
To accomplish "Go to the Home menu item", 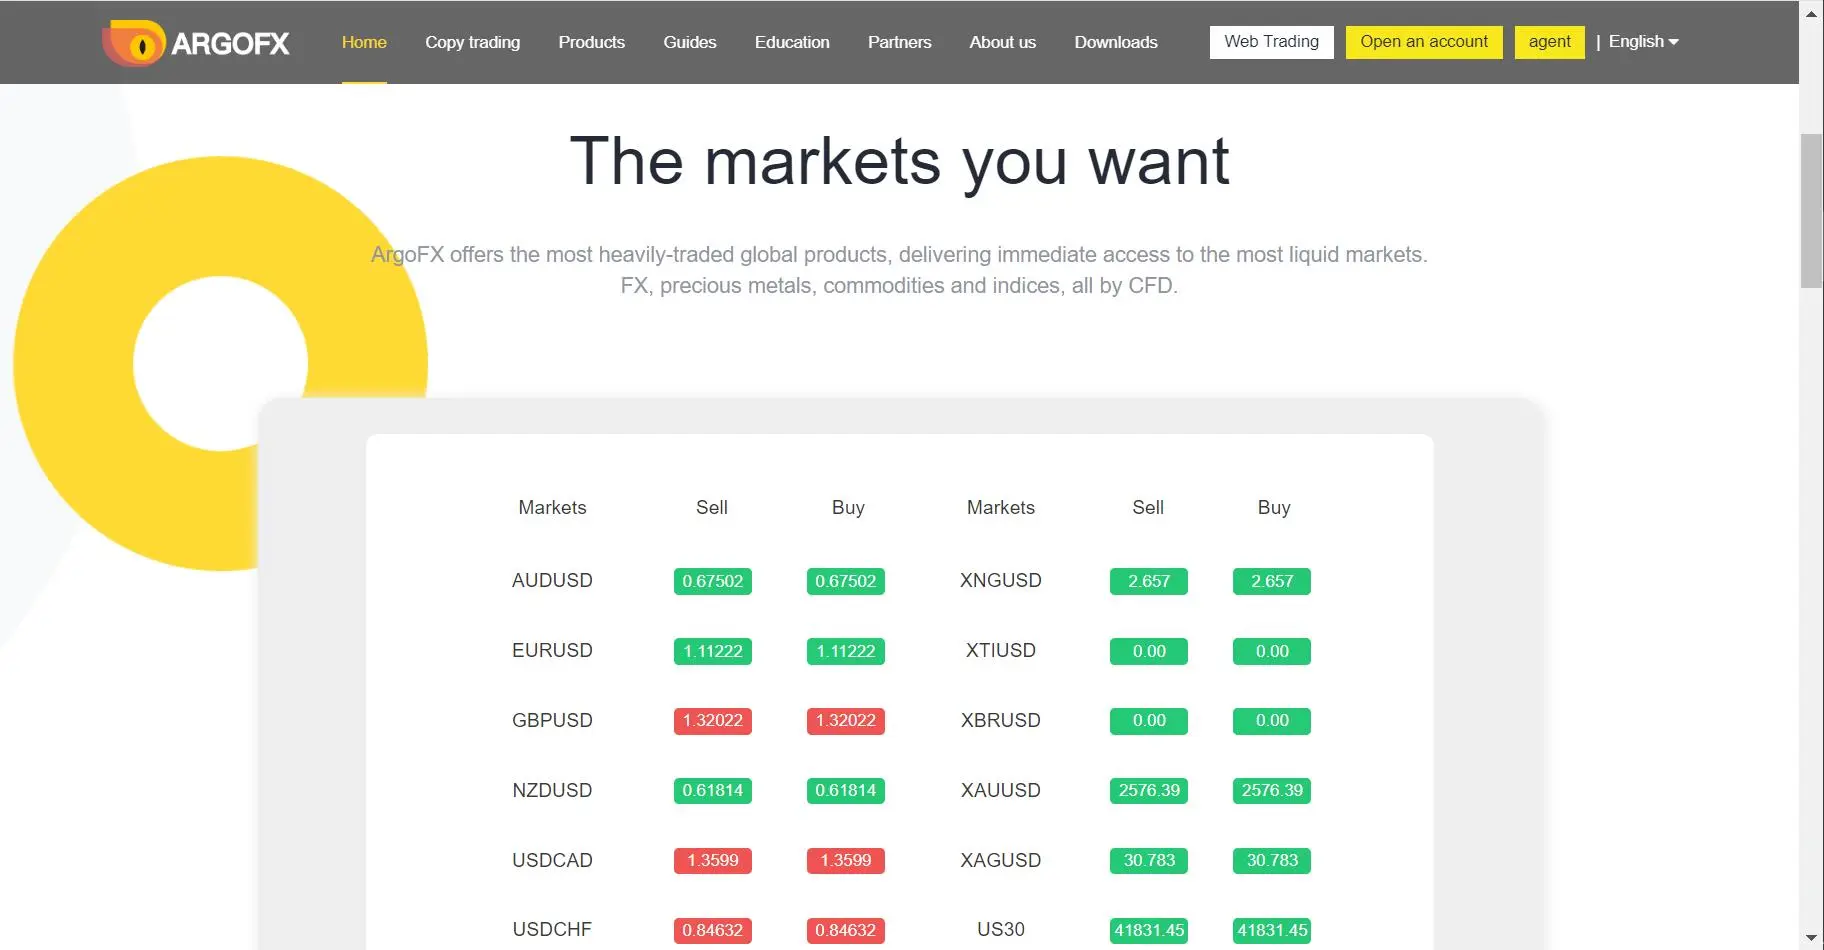I will [x=364, y=42].
